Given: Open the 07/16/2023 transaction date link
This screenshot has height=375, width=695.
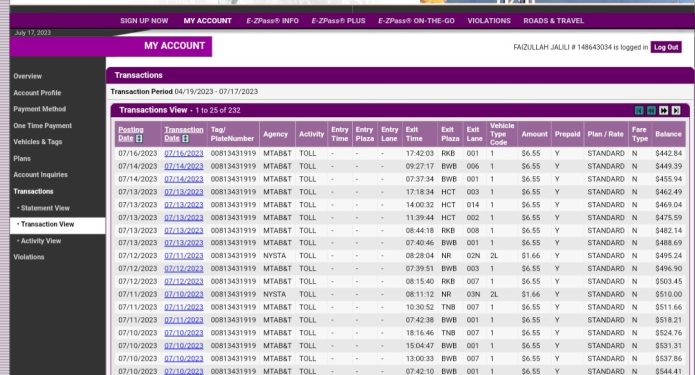Looking at the screenshot, I should point(184,153).
